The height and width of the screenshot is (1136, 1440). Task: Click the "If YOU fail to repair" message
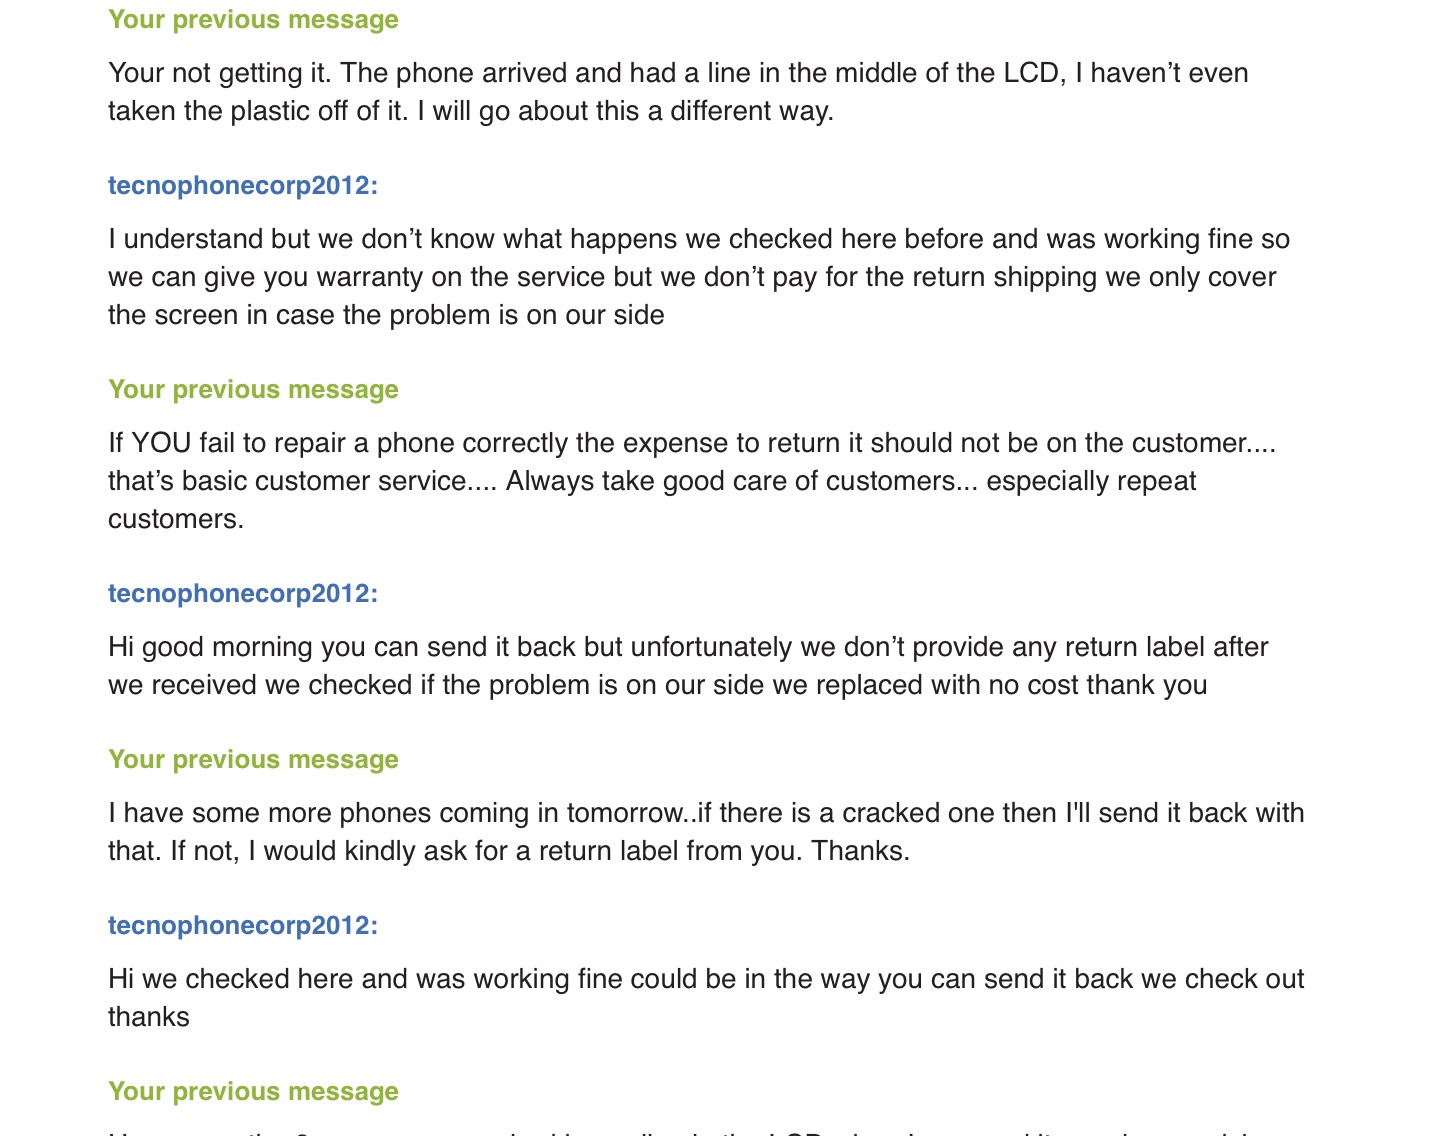pos(692,481)
